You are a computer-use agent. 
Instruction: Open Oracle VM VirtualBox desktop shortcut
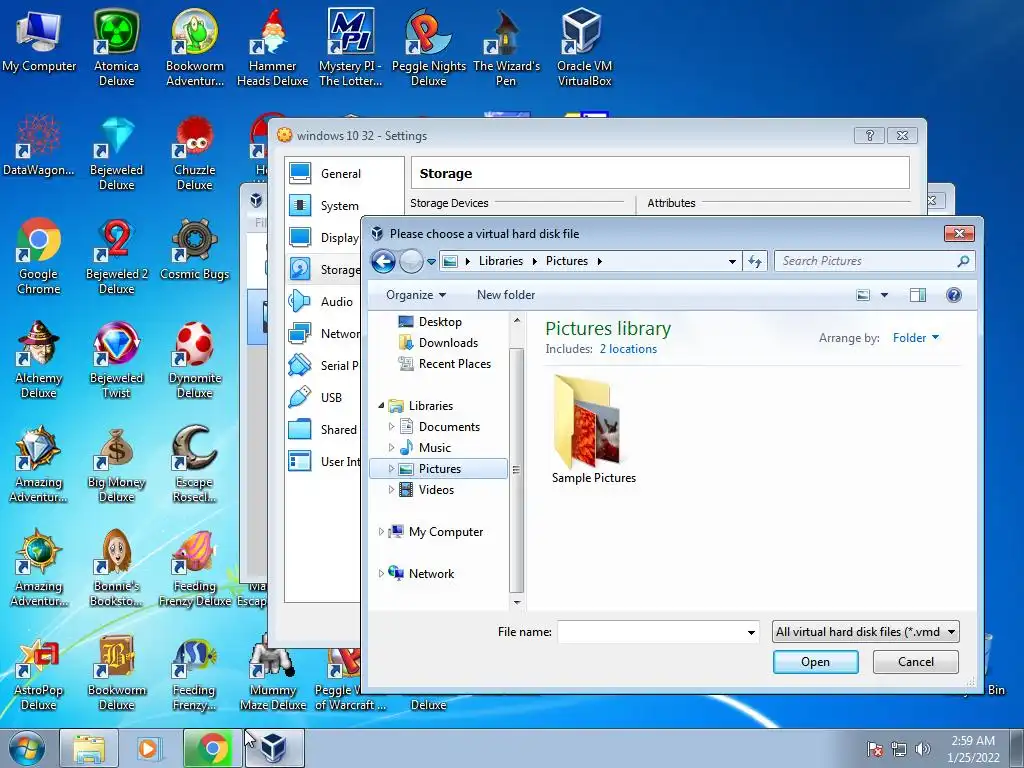[x=584, y=48]
